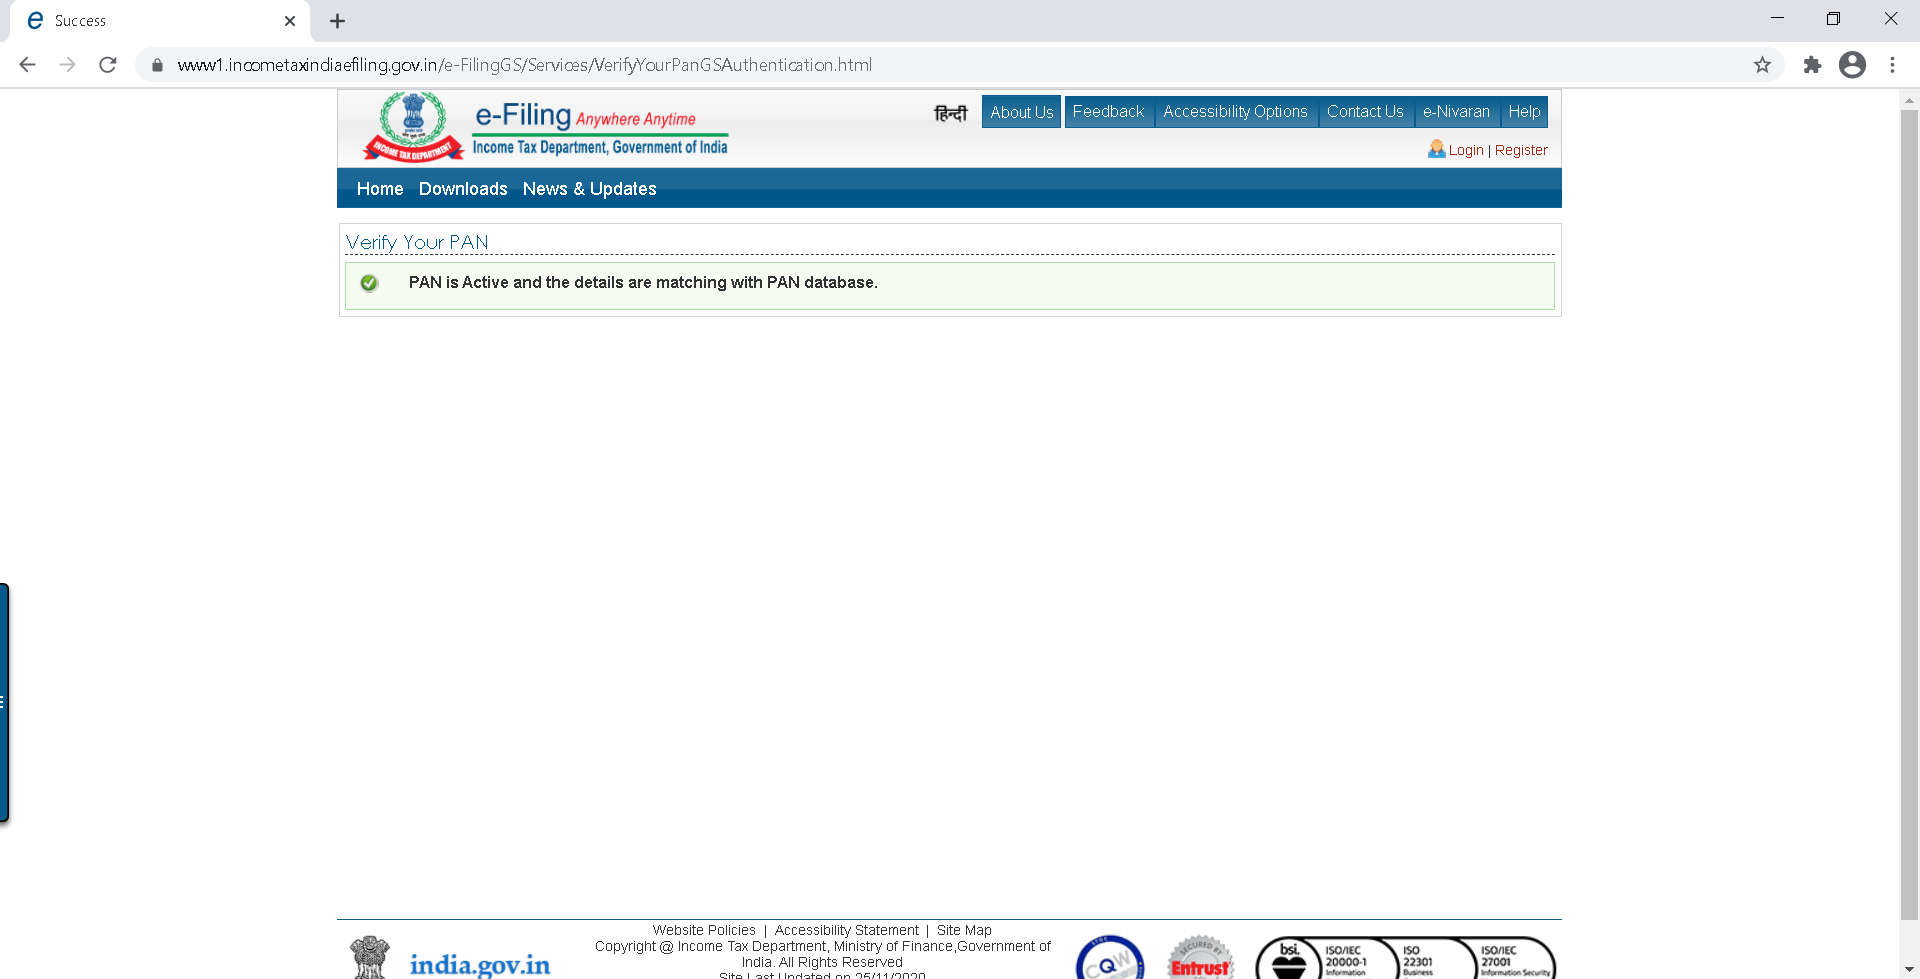Viewport: 1920px width, 979px height.
Task: Click the Entrust secured seal
Action: click(x=1200, y=958)
